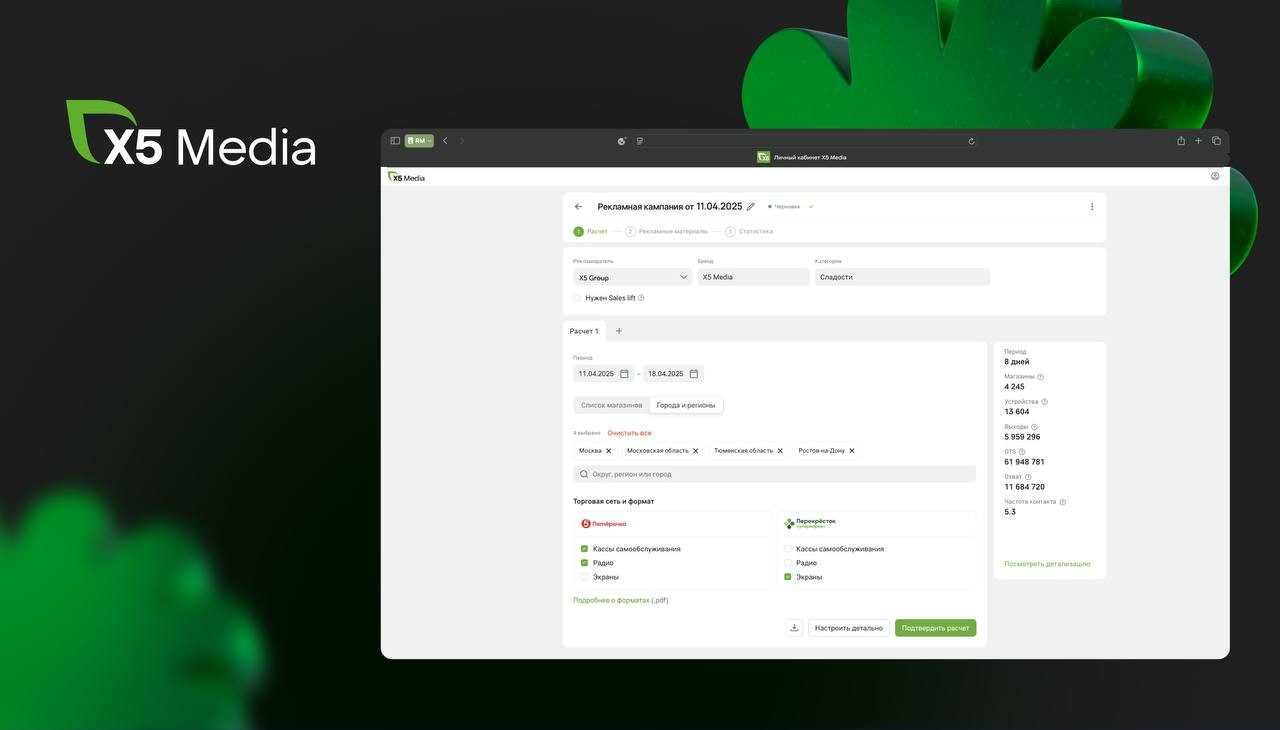1280x730 pixels.
Task: Select the Расчет step
Action: click(591, 231)
